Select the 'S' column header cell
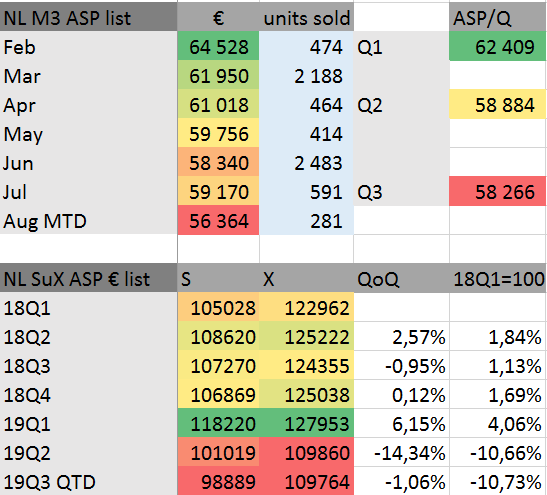Viewport: 547px width, 495px height. tap(218, 278)
